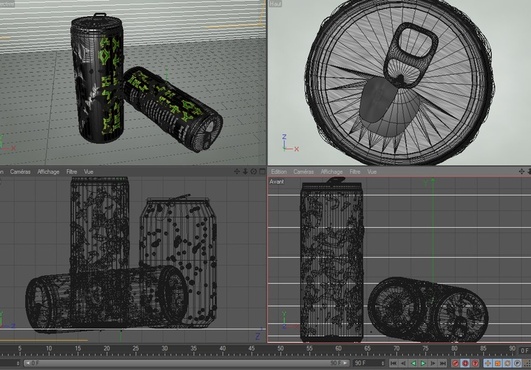Click the timeline preview range slider bar
Screen dimensions: 531x370
click(x=187, y=363)
